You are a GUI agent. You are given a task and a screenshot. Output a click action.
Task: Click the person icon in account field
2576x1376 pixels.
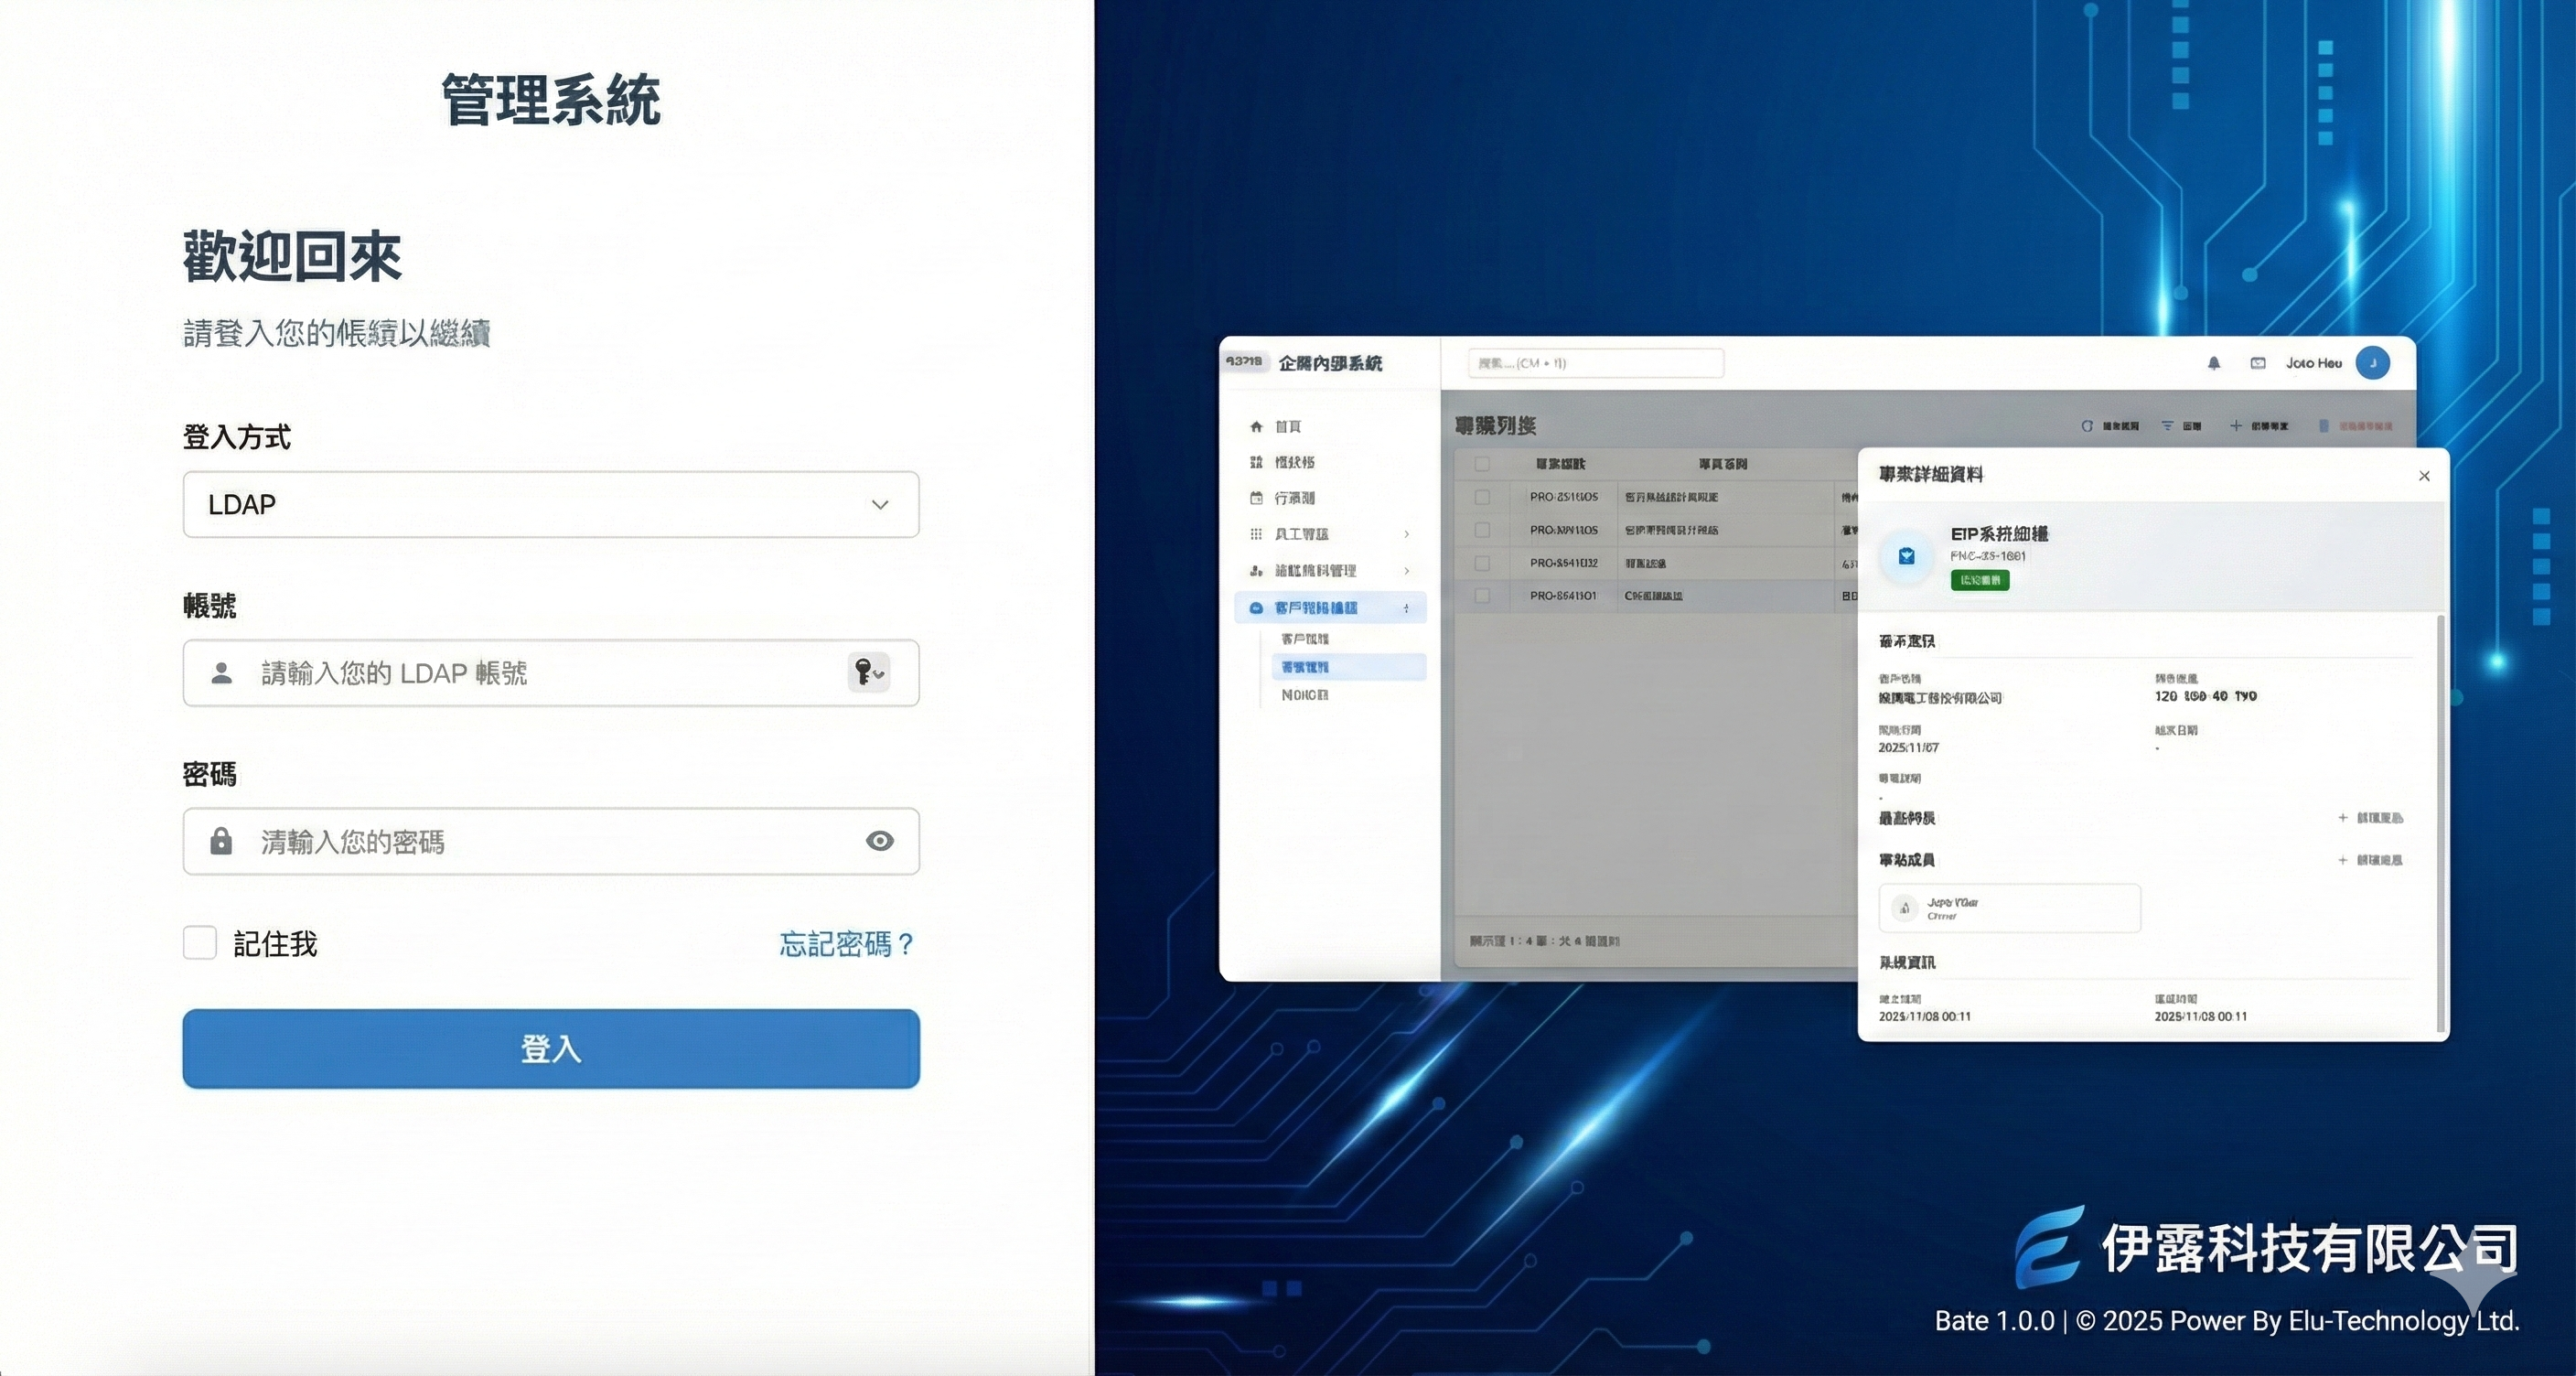222,673
